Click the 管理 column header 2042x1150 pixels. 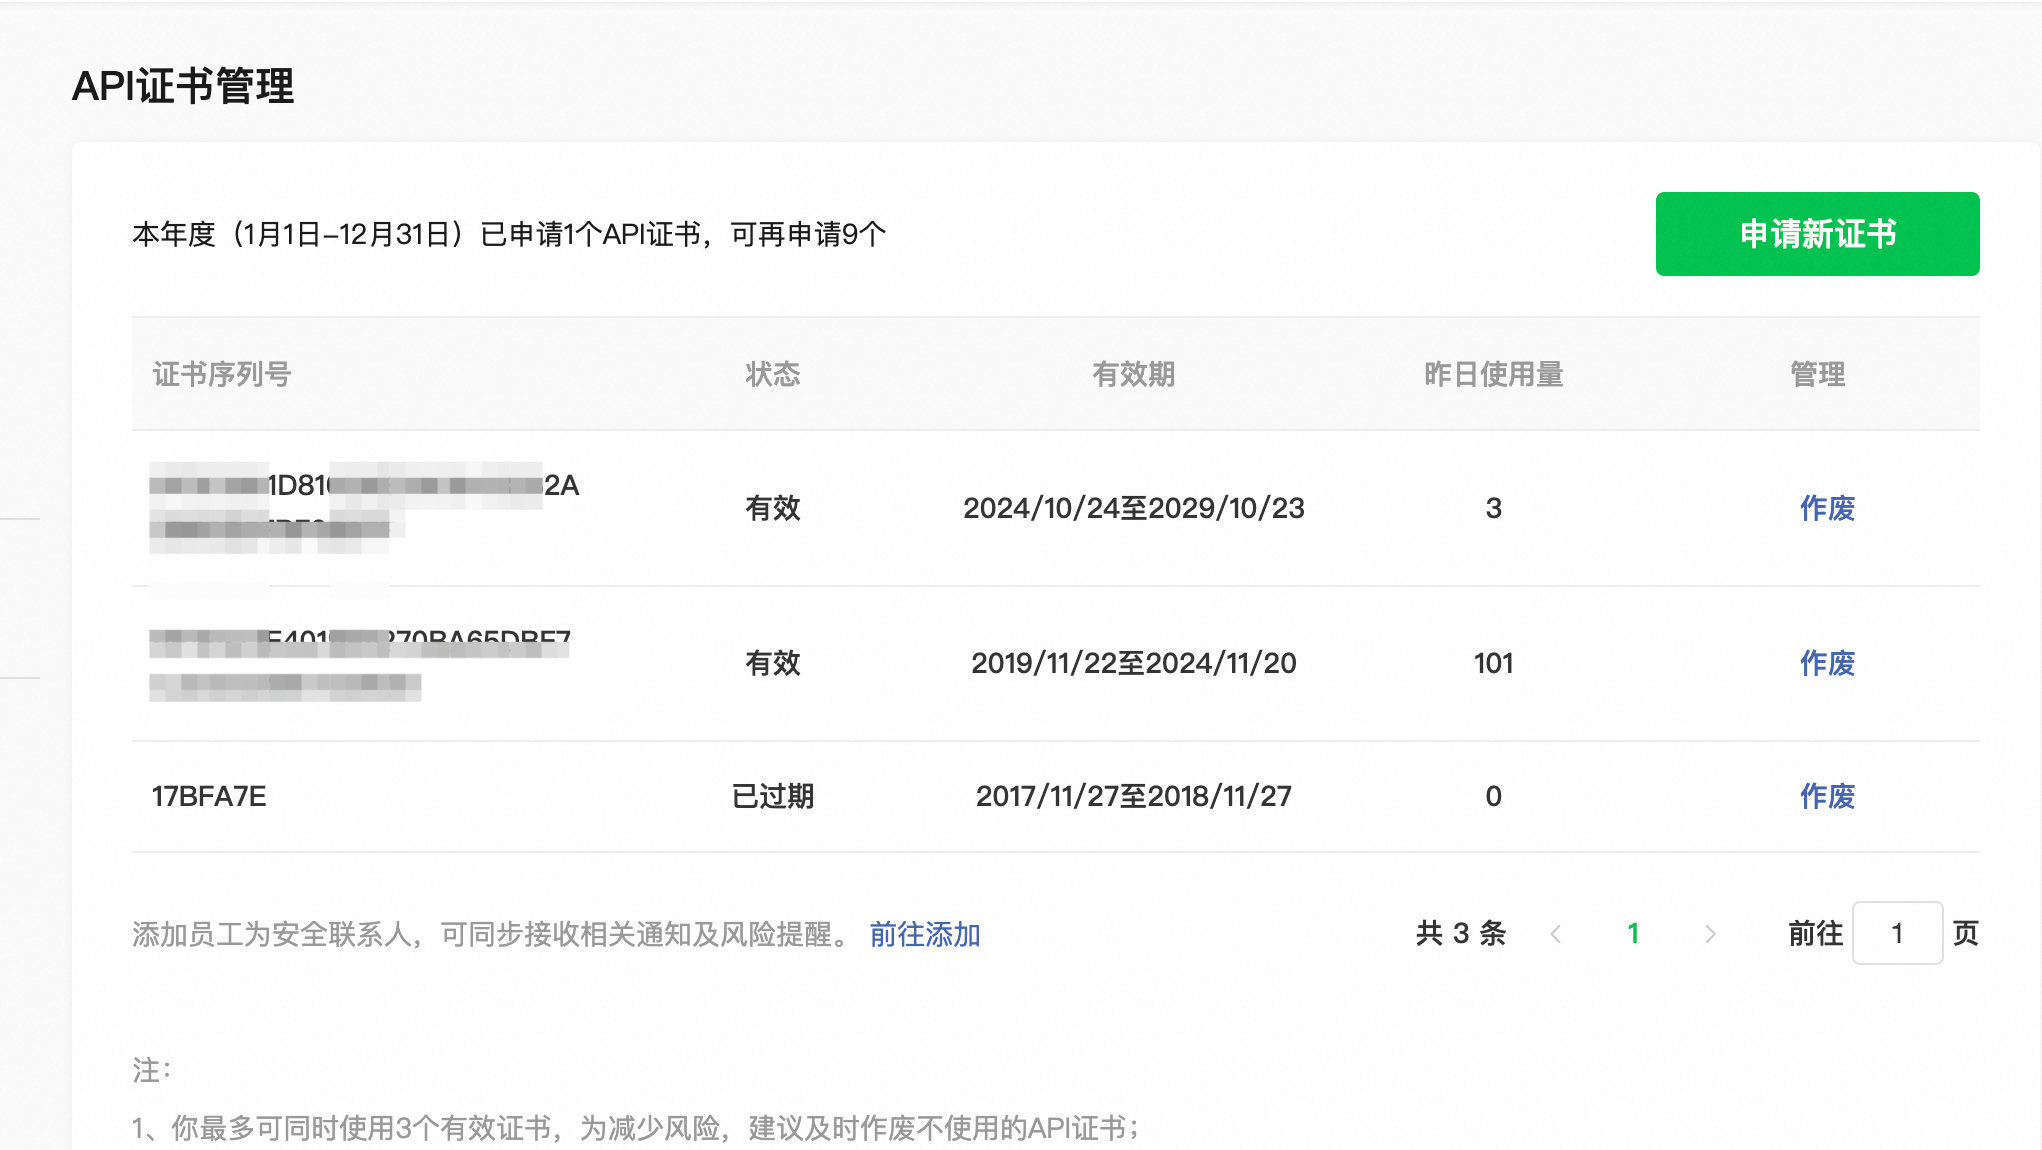(x=1817, y=374)
